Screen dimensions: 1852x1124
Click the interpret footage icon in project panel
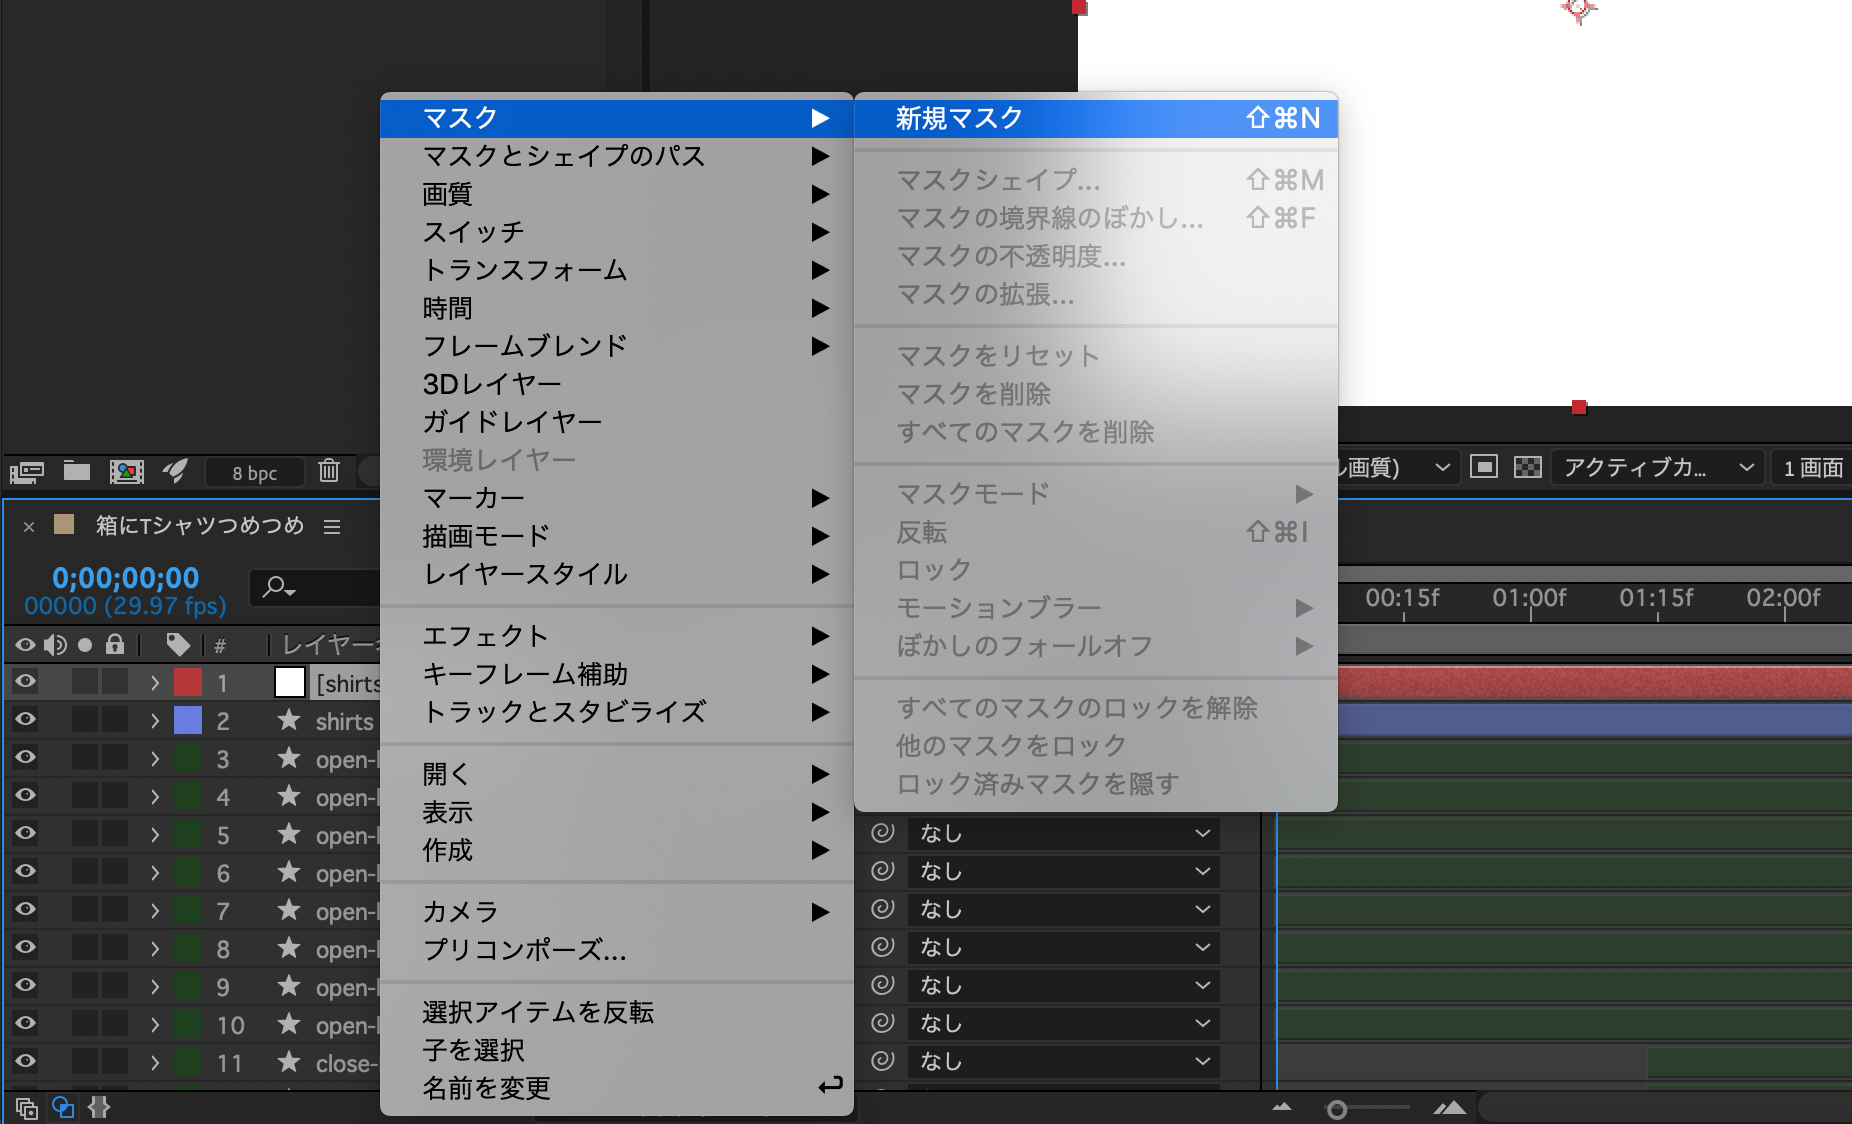point(27,471)
